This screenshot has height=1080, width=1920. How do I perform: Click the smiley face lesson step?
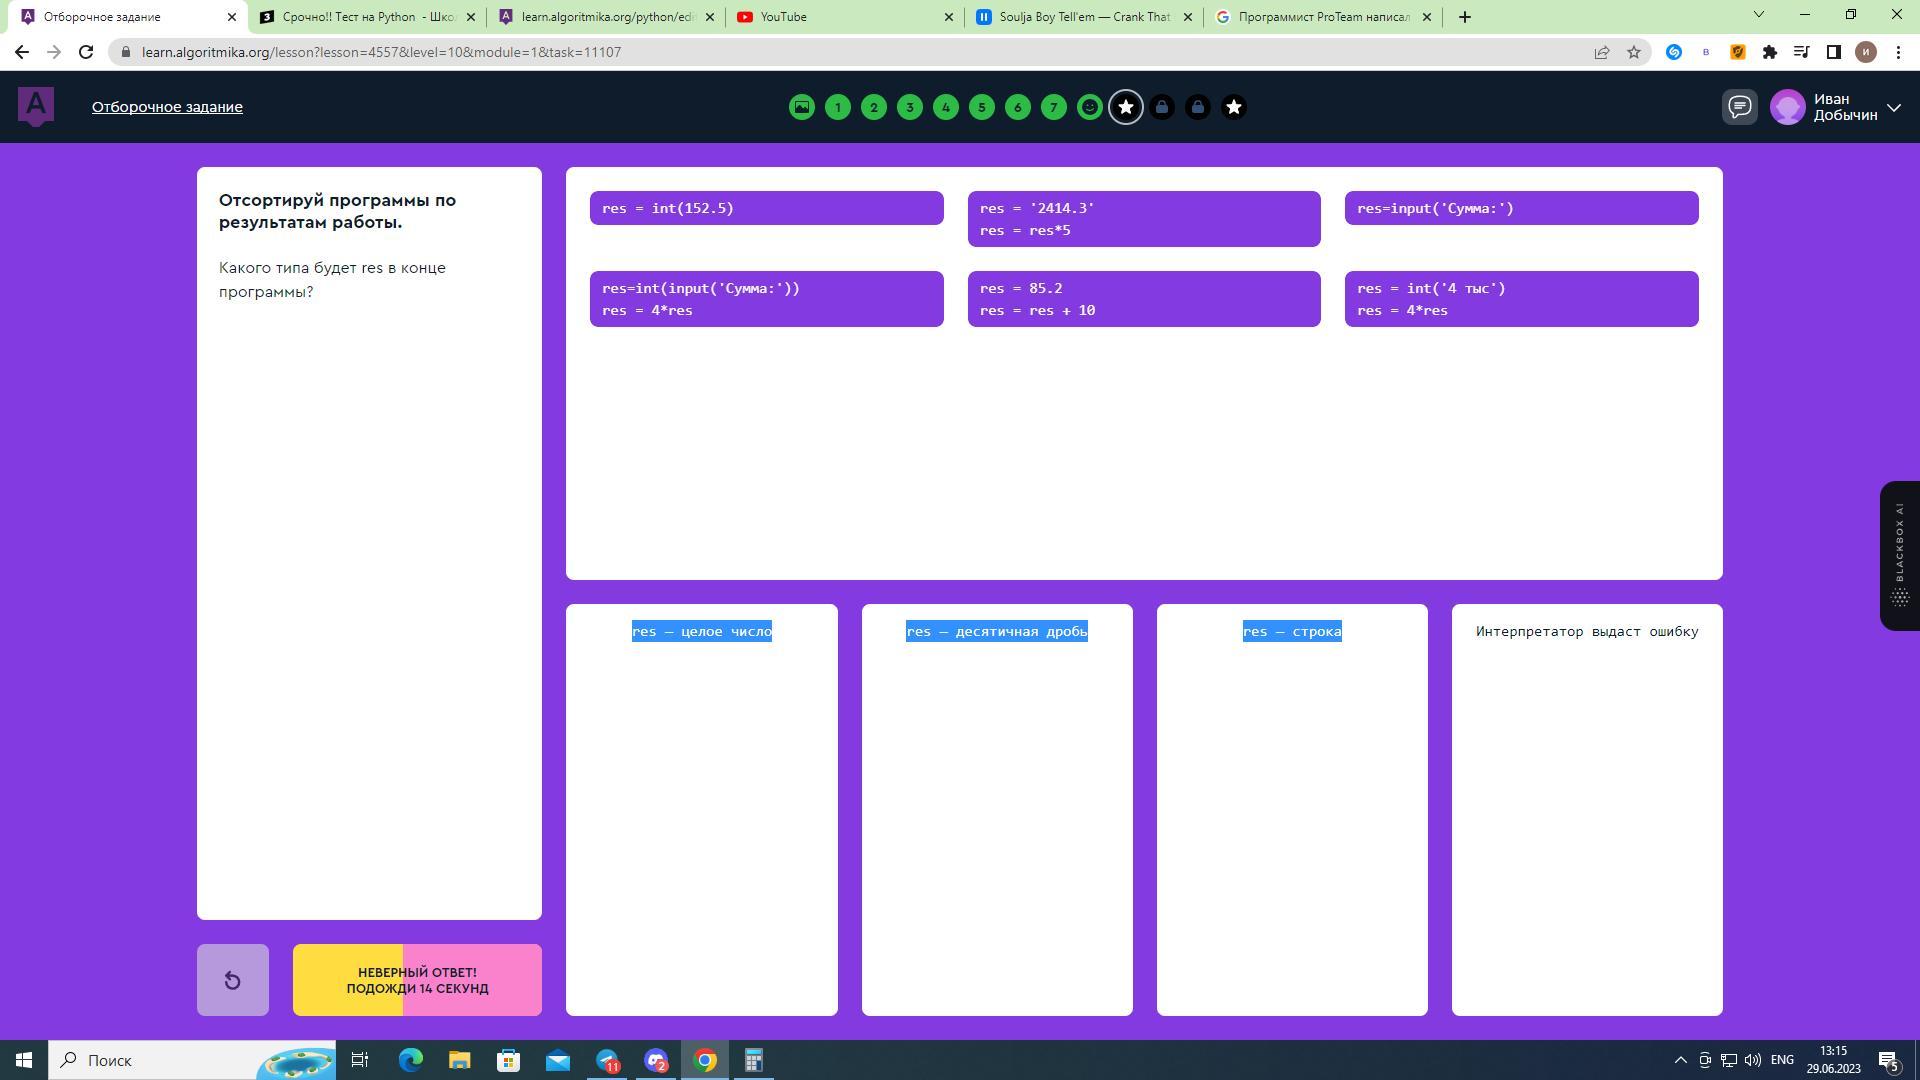(1089, 107)
